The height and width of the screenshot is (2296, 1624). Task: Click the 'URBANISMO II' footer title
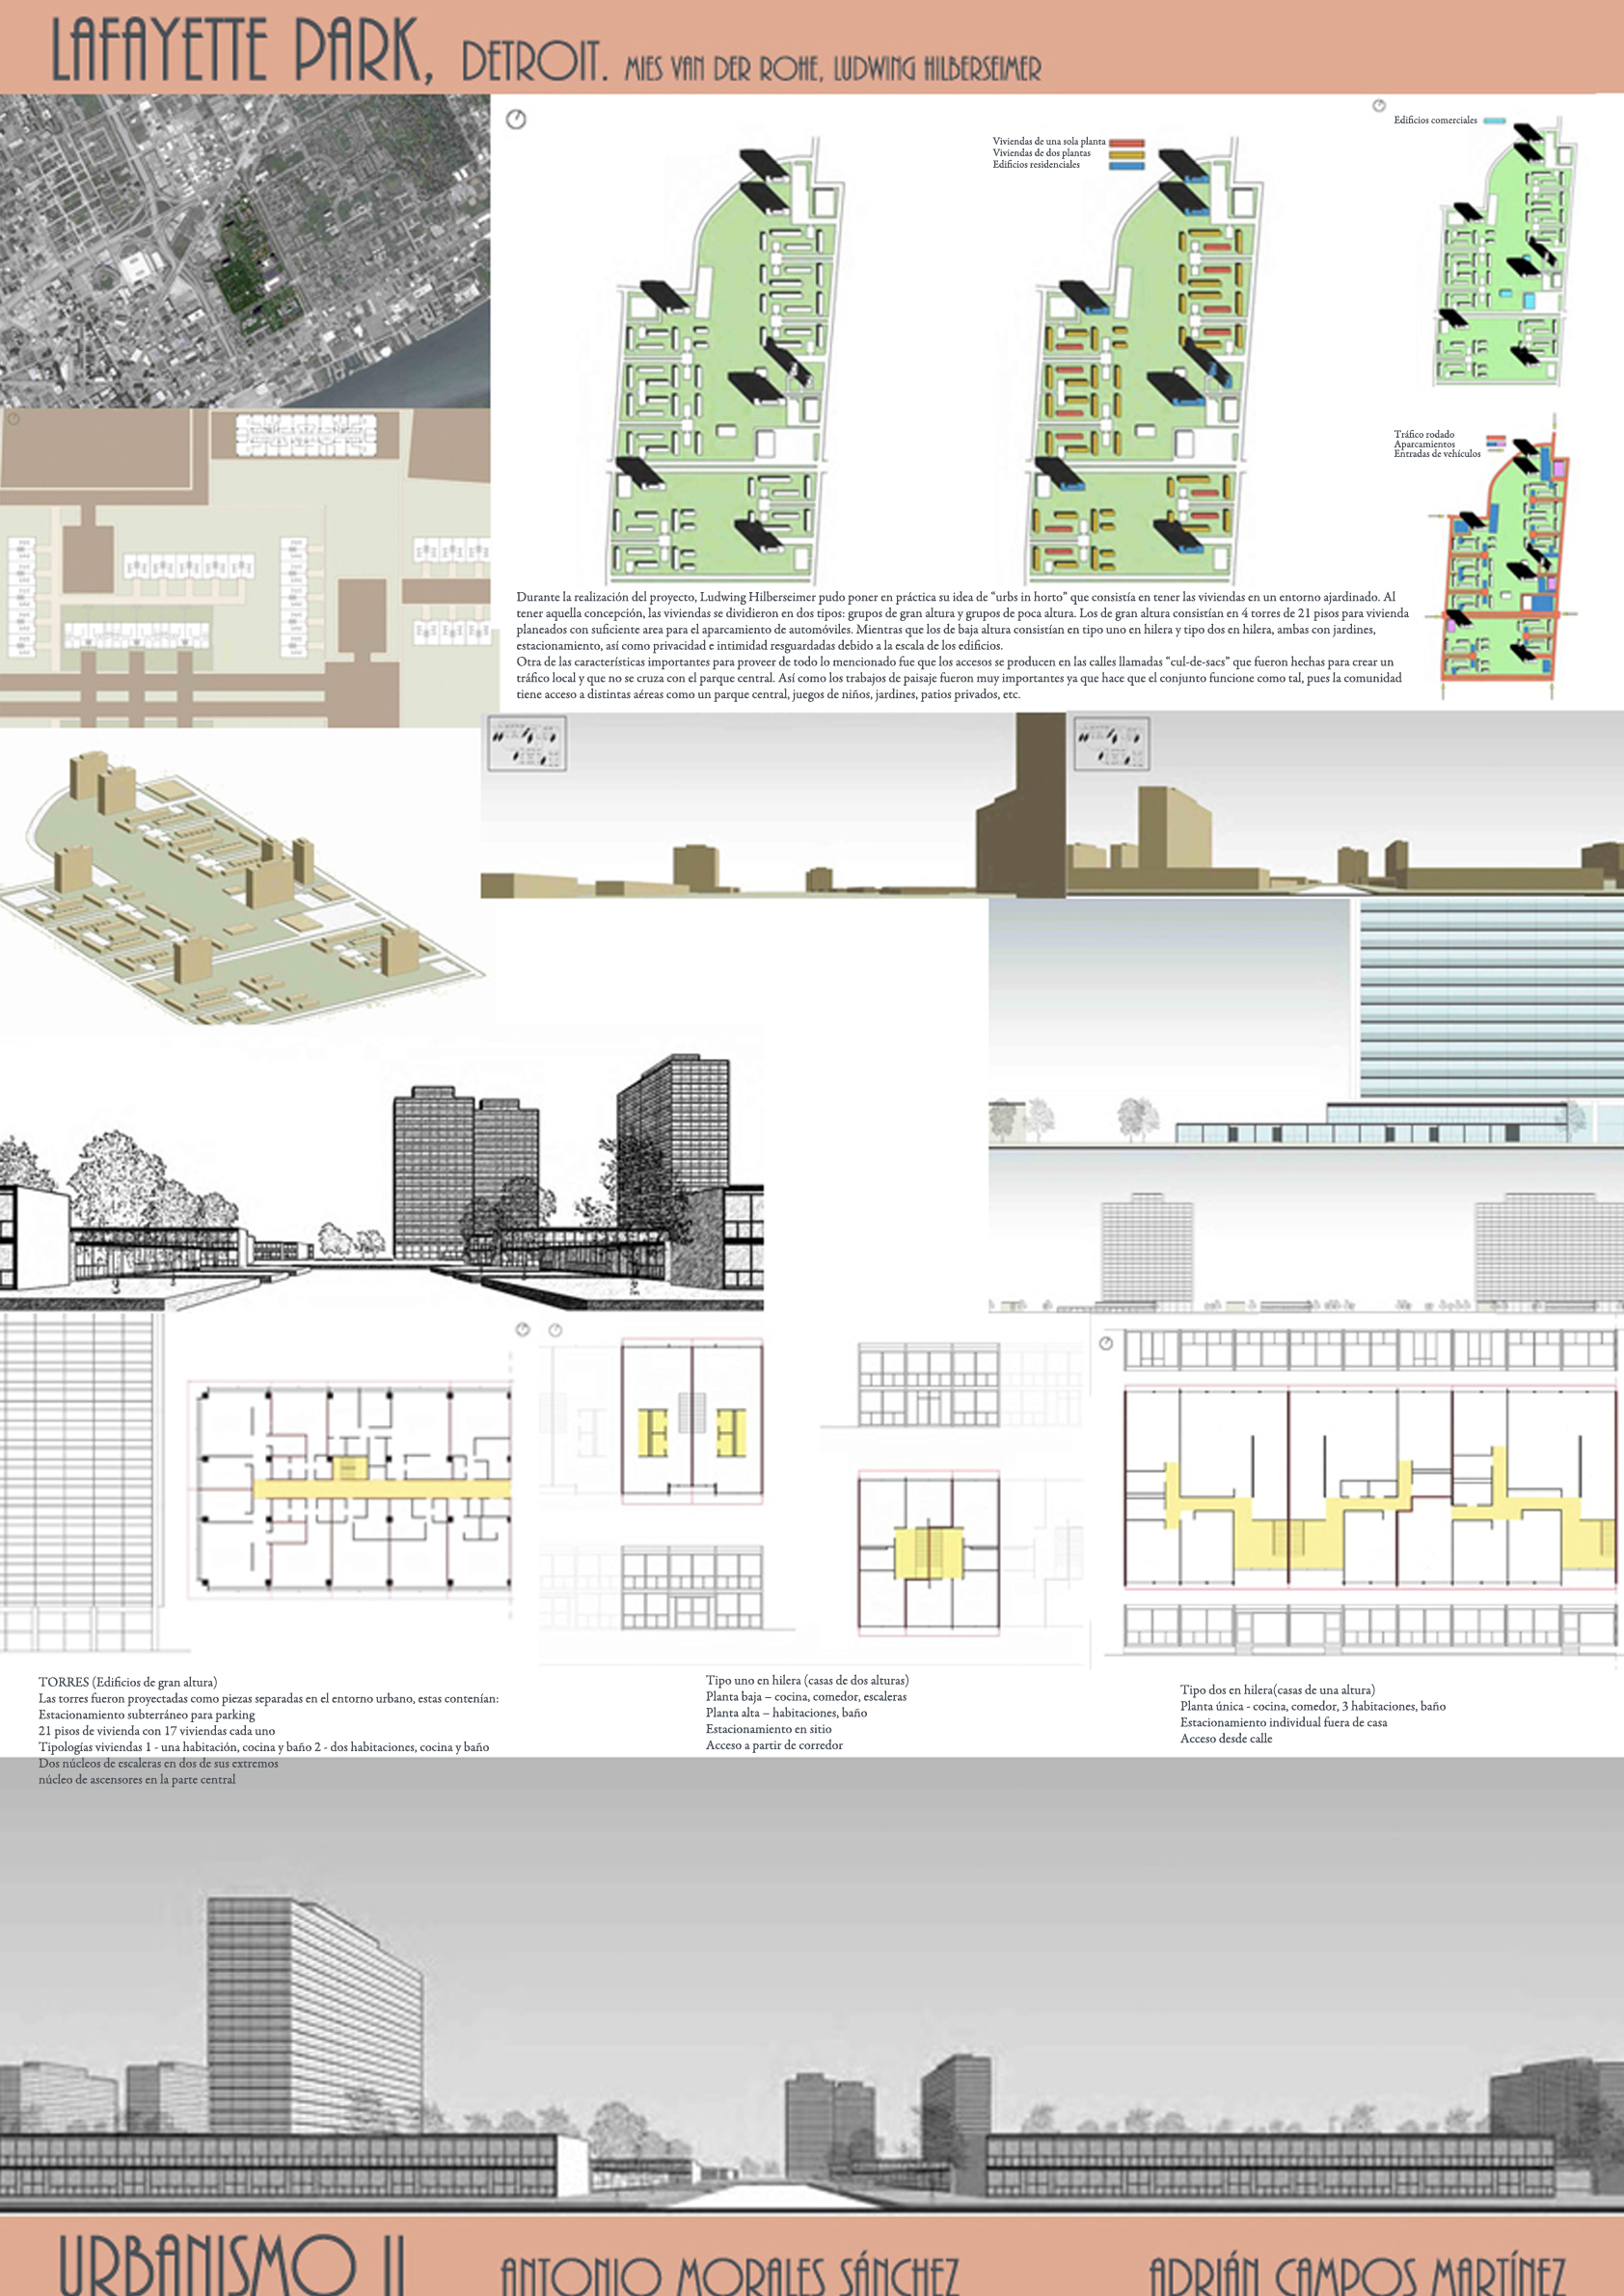(x=231, y=2264)
